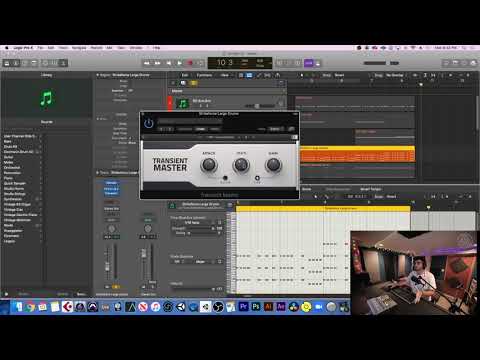
Task: Click the add track plus button
Action: [173, 83]
